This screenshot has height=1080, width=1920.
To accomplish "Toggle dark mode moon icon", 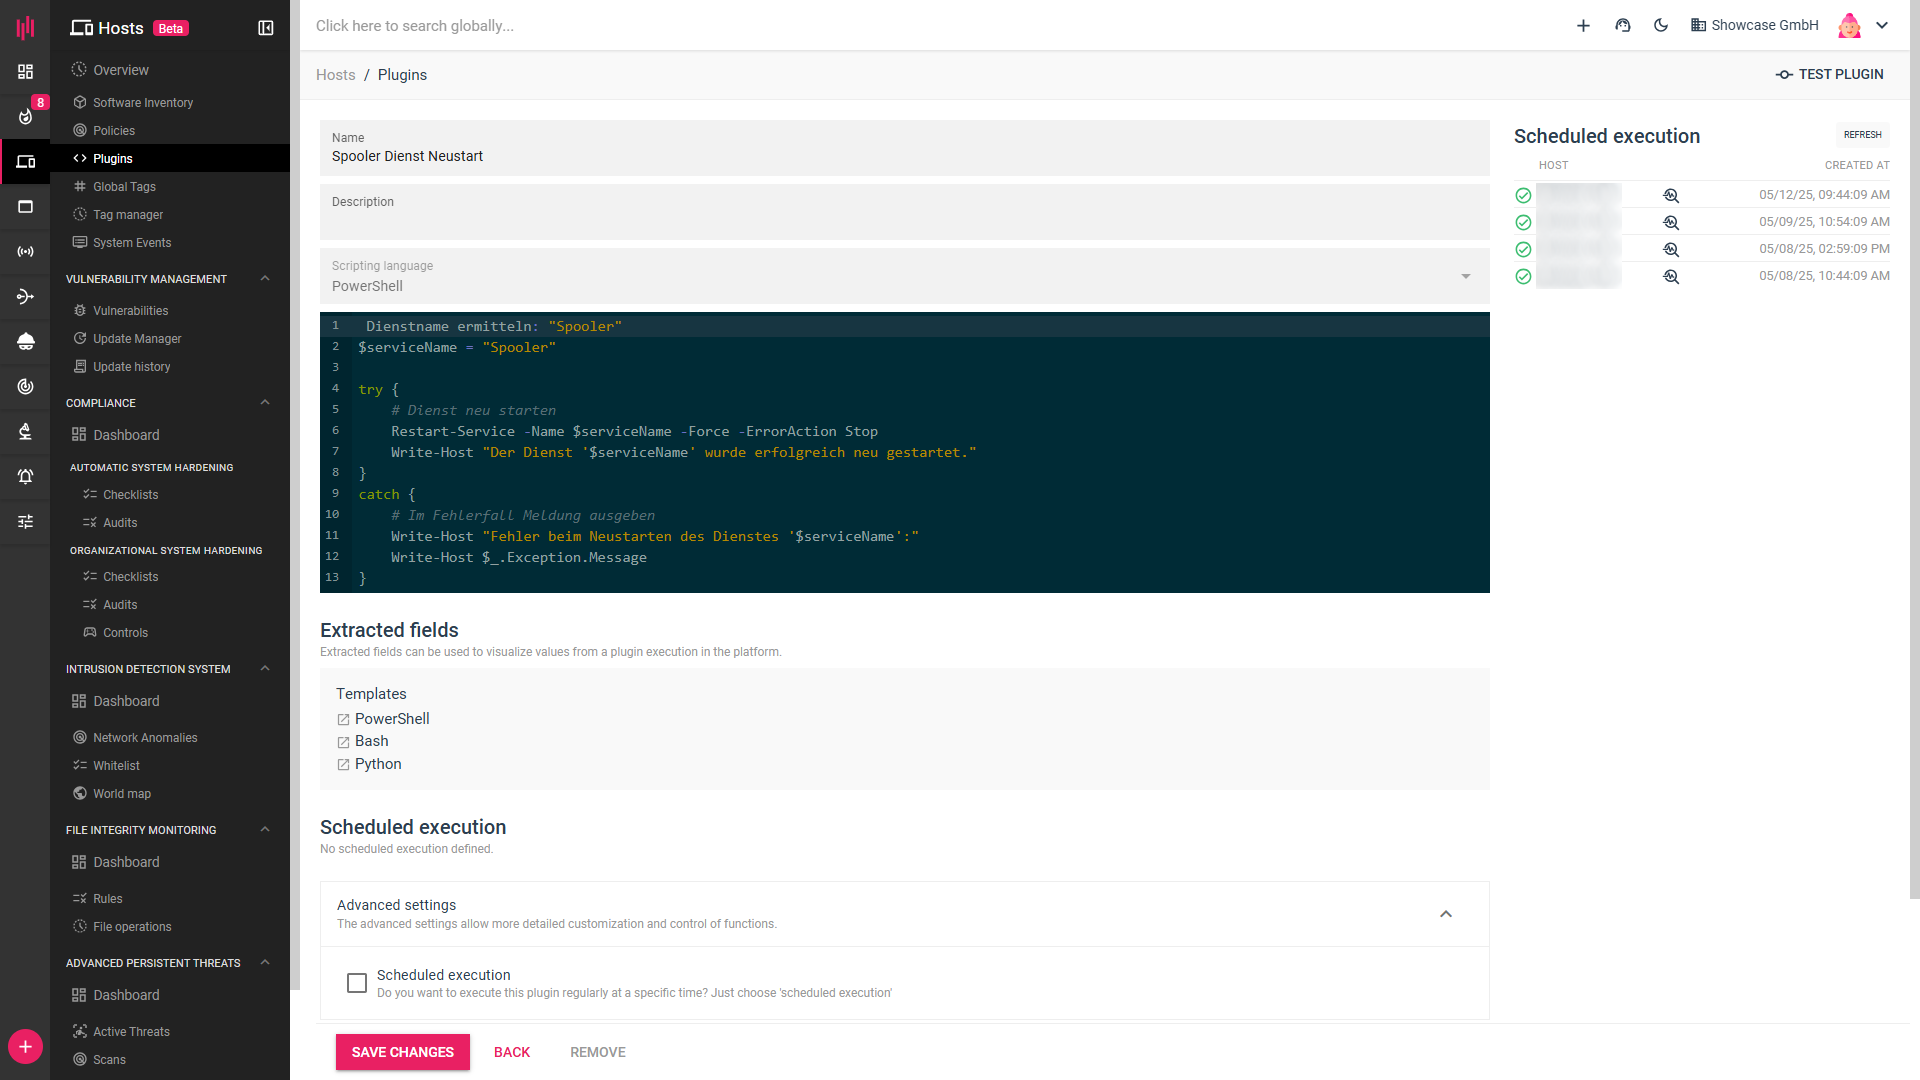I will [x=1661, y=26].
